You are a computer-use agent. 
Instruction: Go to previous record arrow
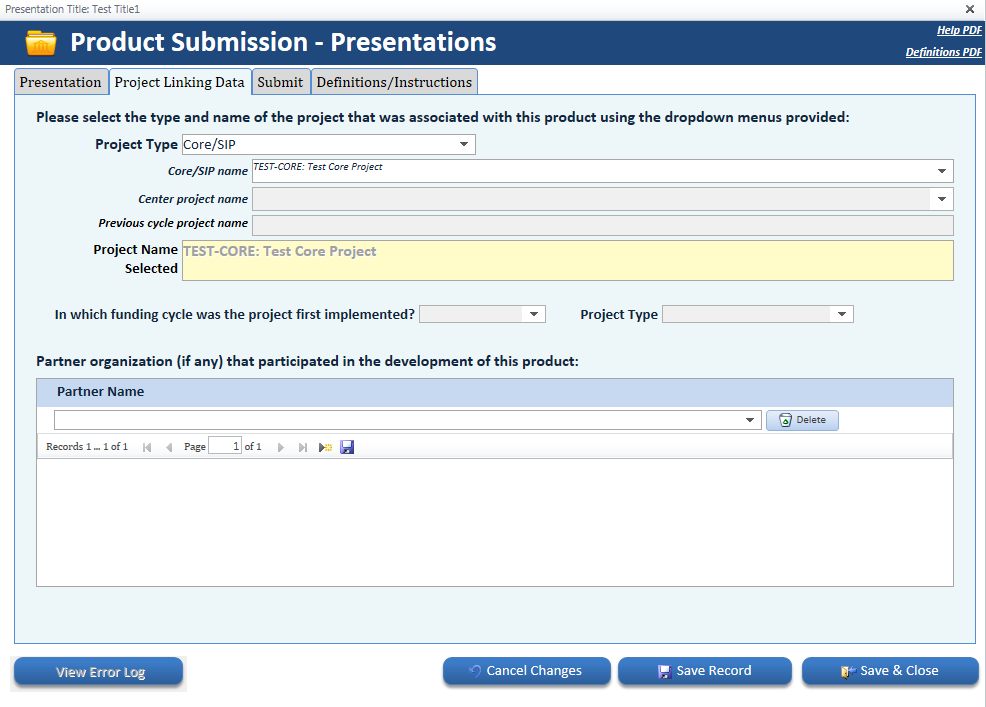pyautogui.click(x=169, y=447)
